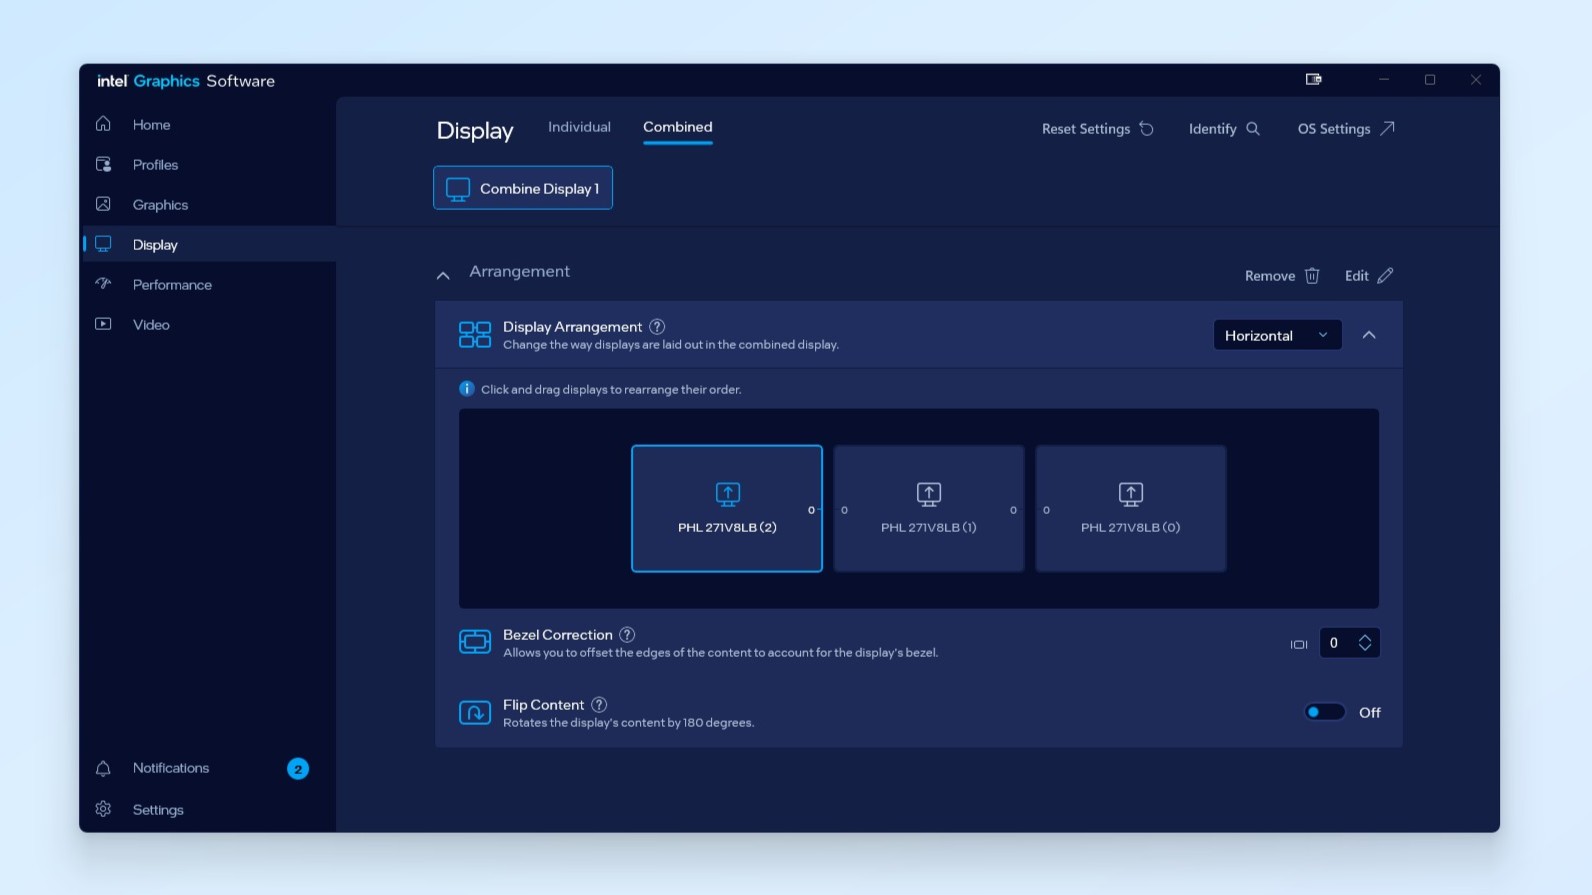The width and height of the screenshot is (1592, 895).
Task: Click the Edit pencil icon
Action: click(x=1385, y=275)
